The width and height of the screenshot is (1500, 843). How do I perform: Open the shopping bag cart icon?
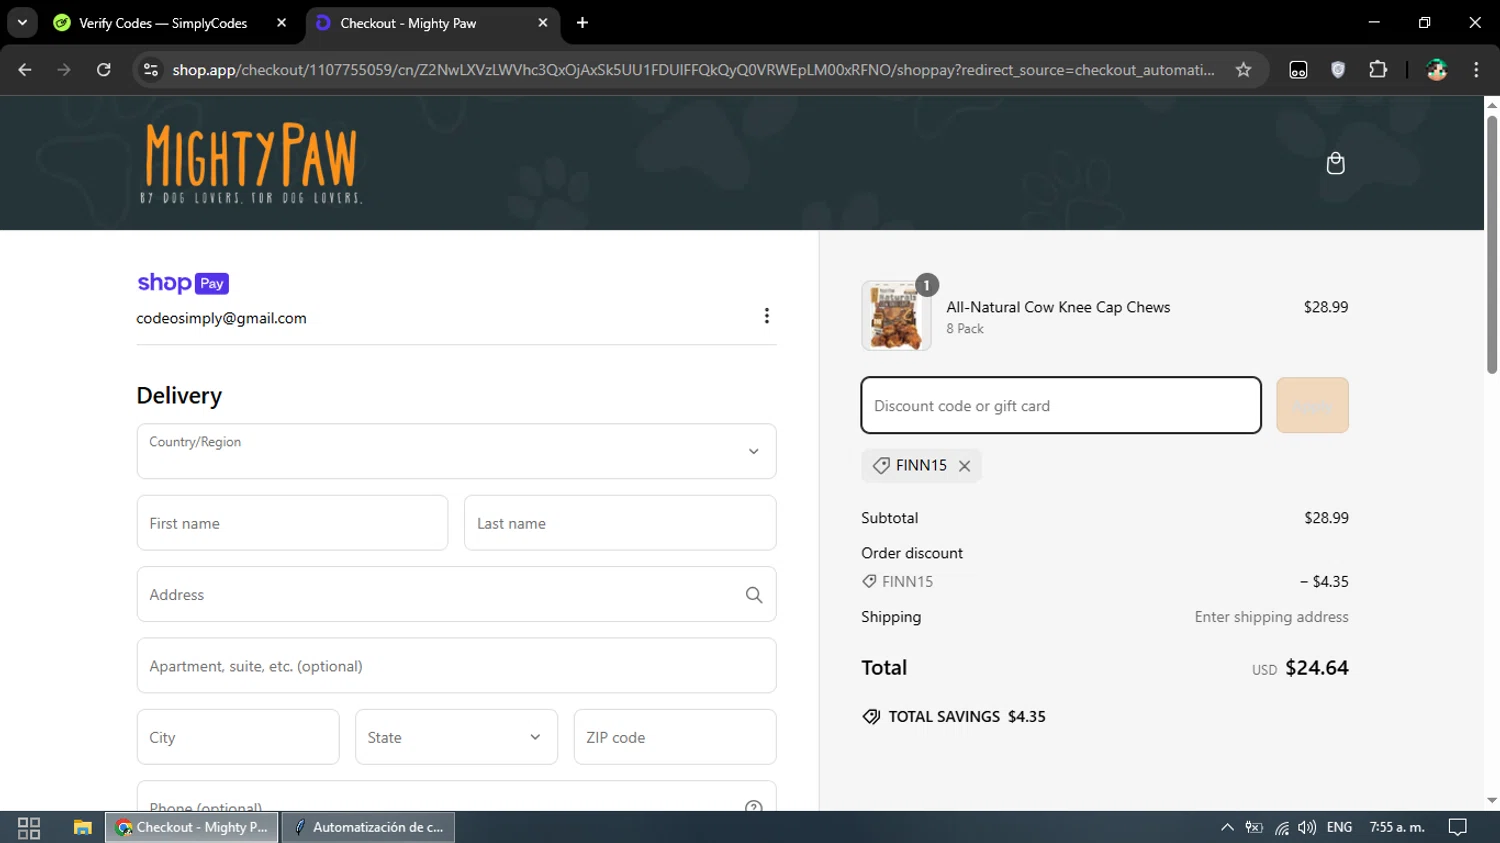point(1335,163)
